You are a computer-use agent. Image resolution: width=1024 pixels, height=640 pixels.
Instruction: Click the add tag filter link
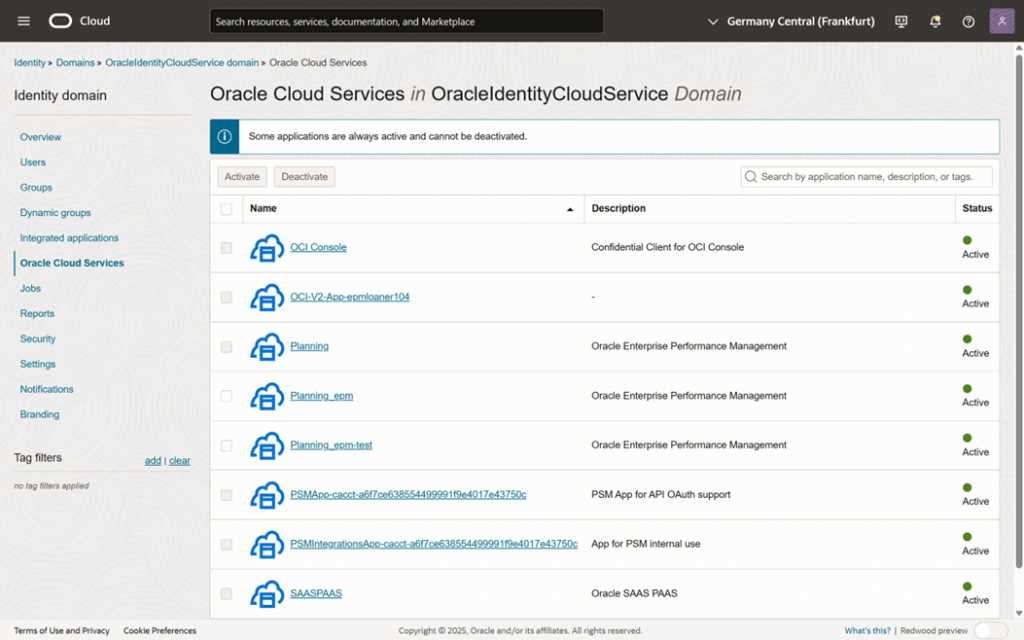tap(152, 461)
